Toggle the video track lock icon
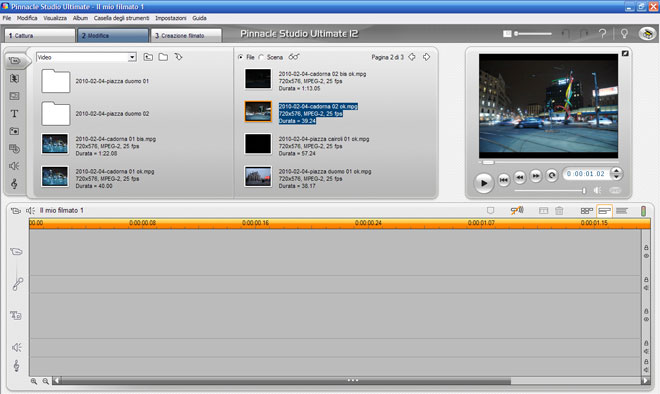Image resolution: width=660 pixels, height=394 pixels. [646, 248]
